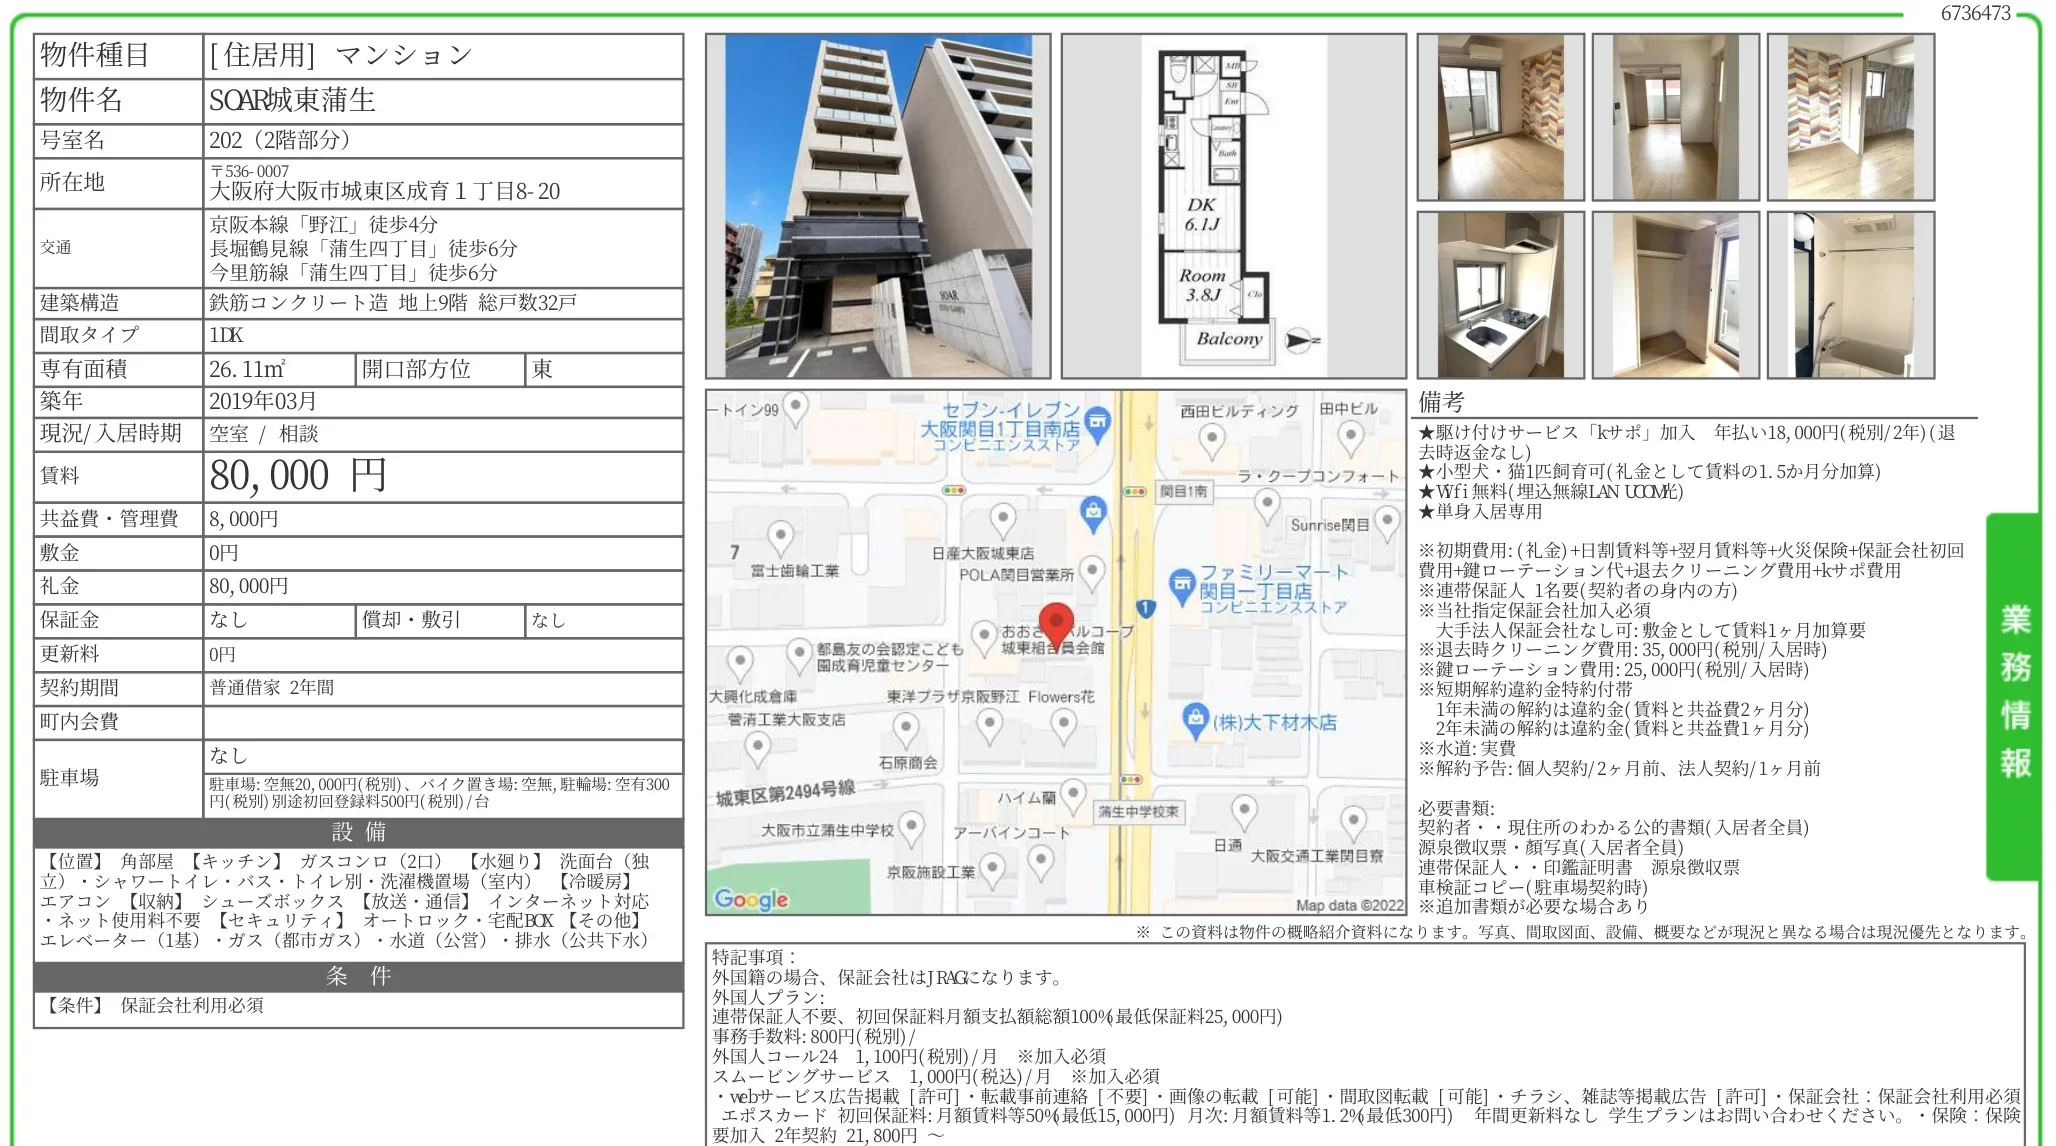The width and height of the screenshot is (2056, 1146).
Task: Click the 備考 remarks heading
Action: coord(1441,402)
